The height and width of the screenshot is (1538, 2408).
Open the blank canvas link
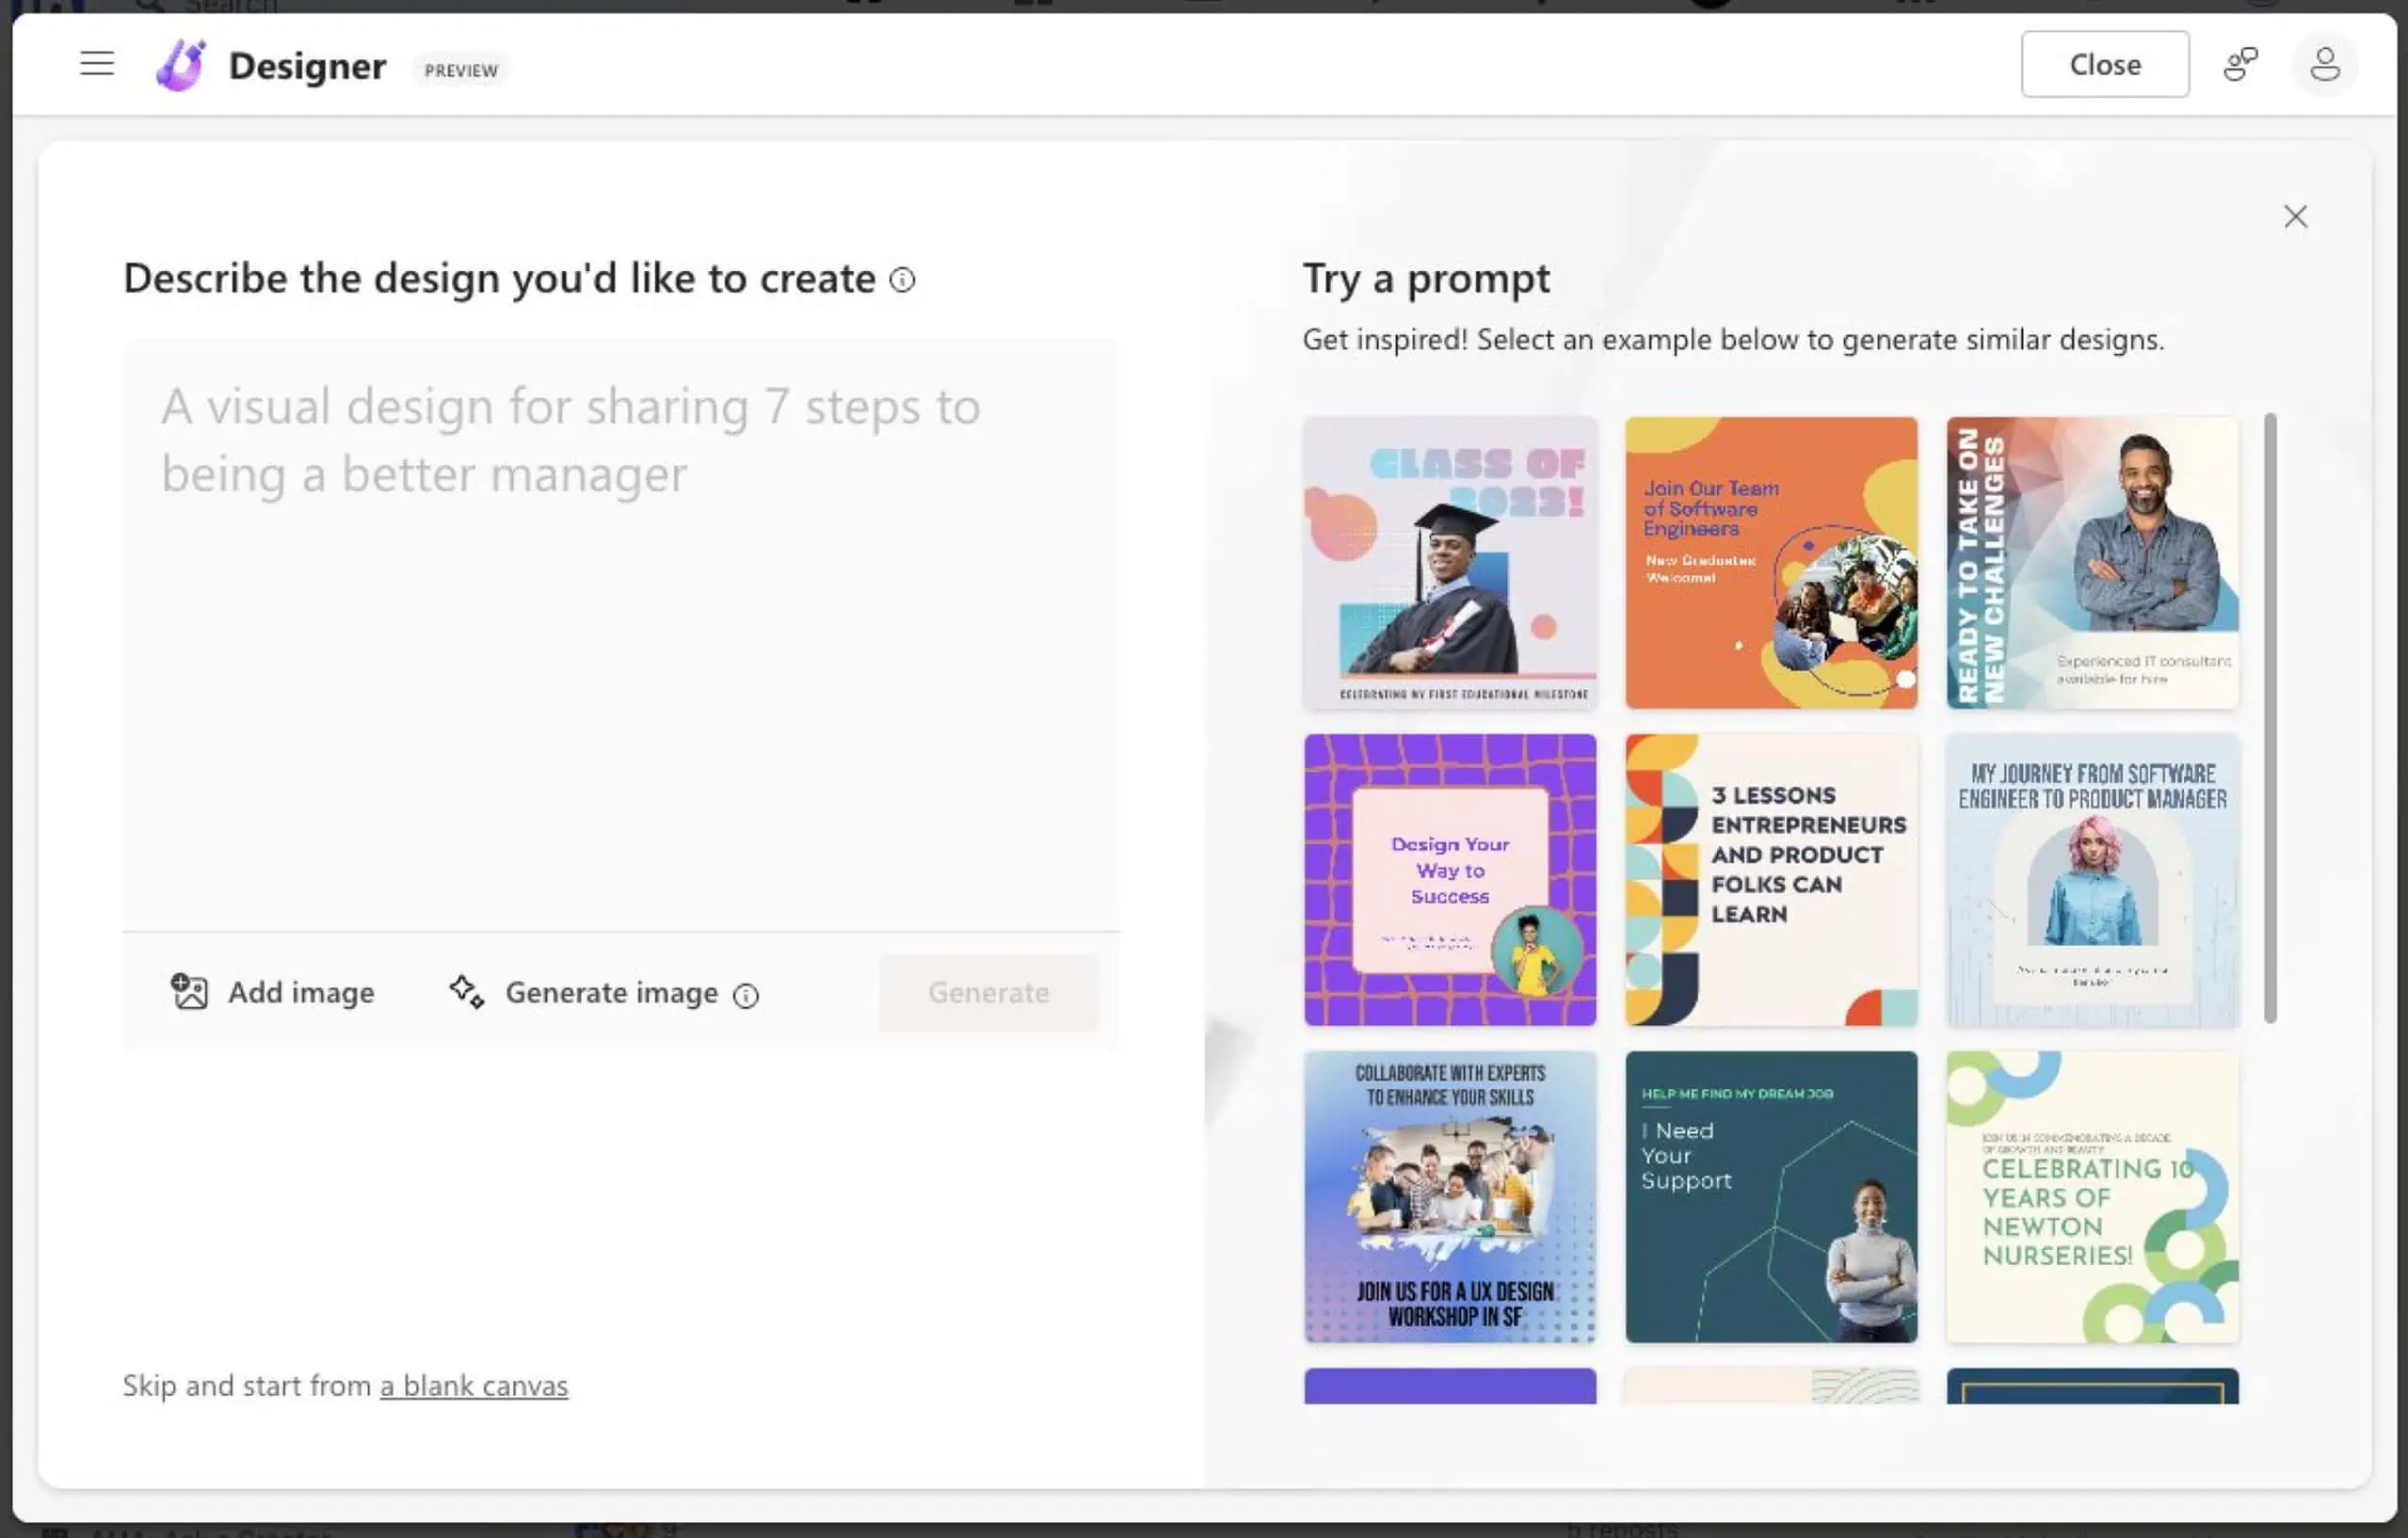(474, 1385)
